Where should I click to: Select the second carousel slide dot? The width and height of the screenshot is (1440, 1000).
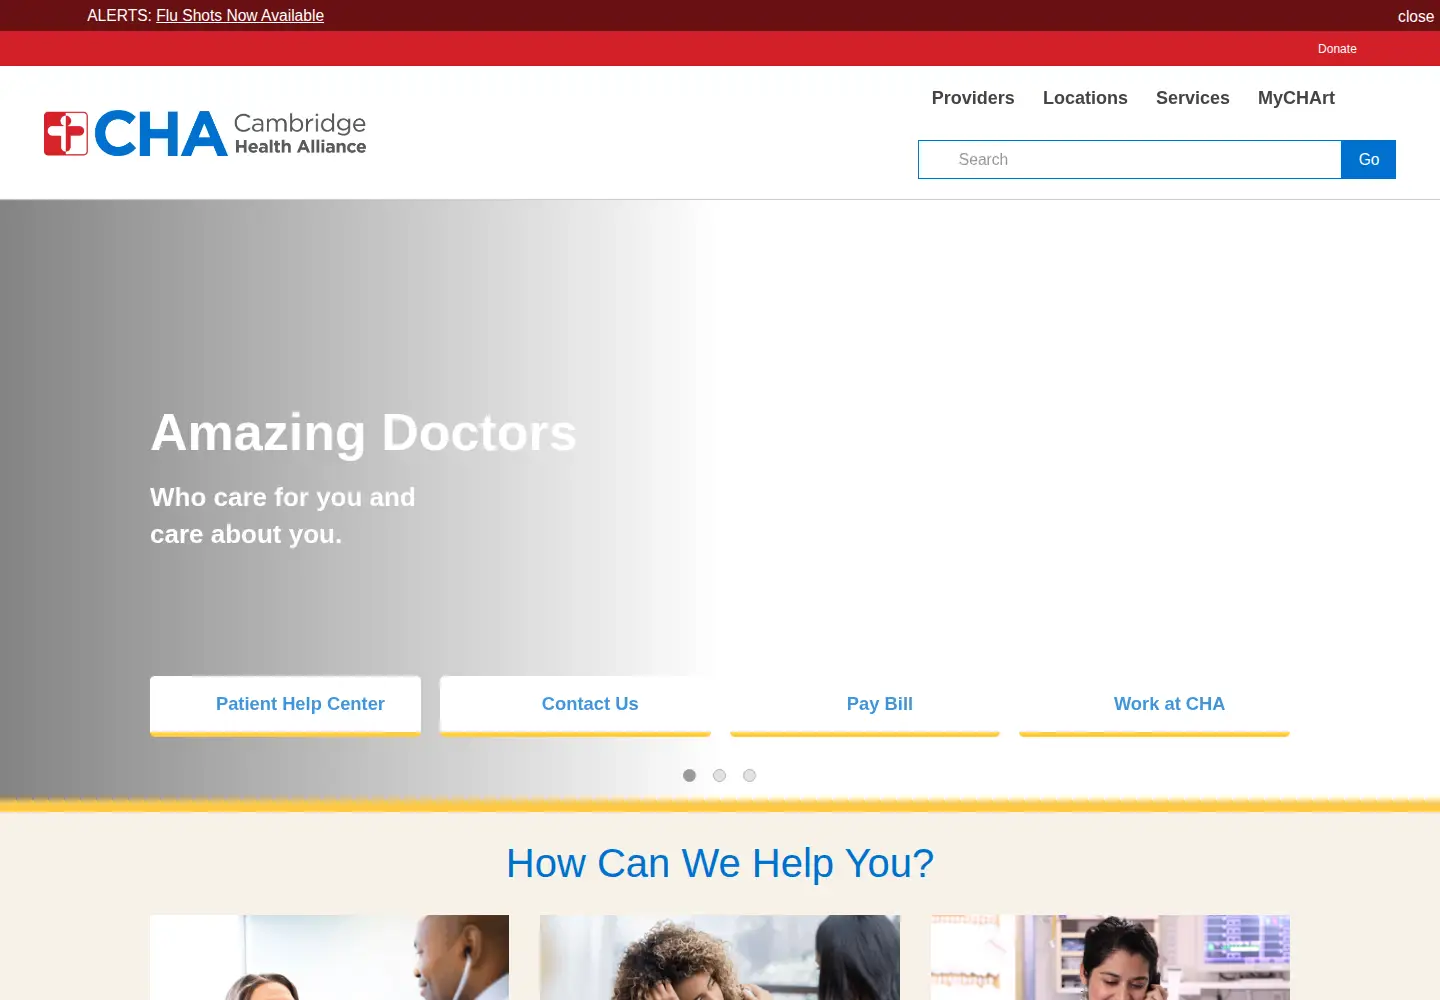(719, 775)
